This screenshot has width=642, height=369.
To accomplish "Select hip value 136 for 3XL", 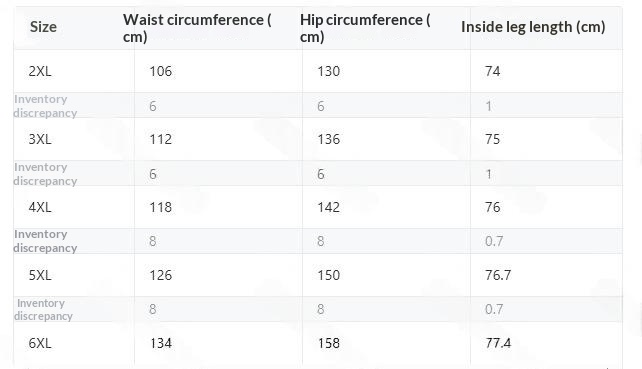I will click(x=329, y=139).
